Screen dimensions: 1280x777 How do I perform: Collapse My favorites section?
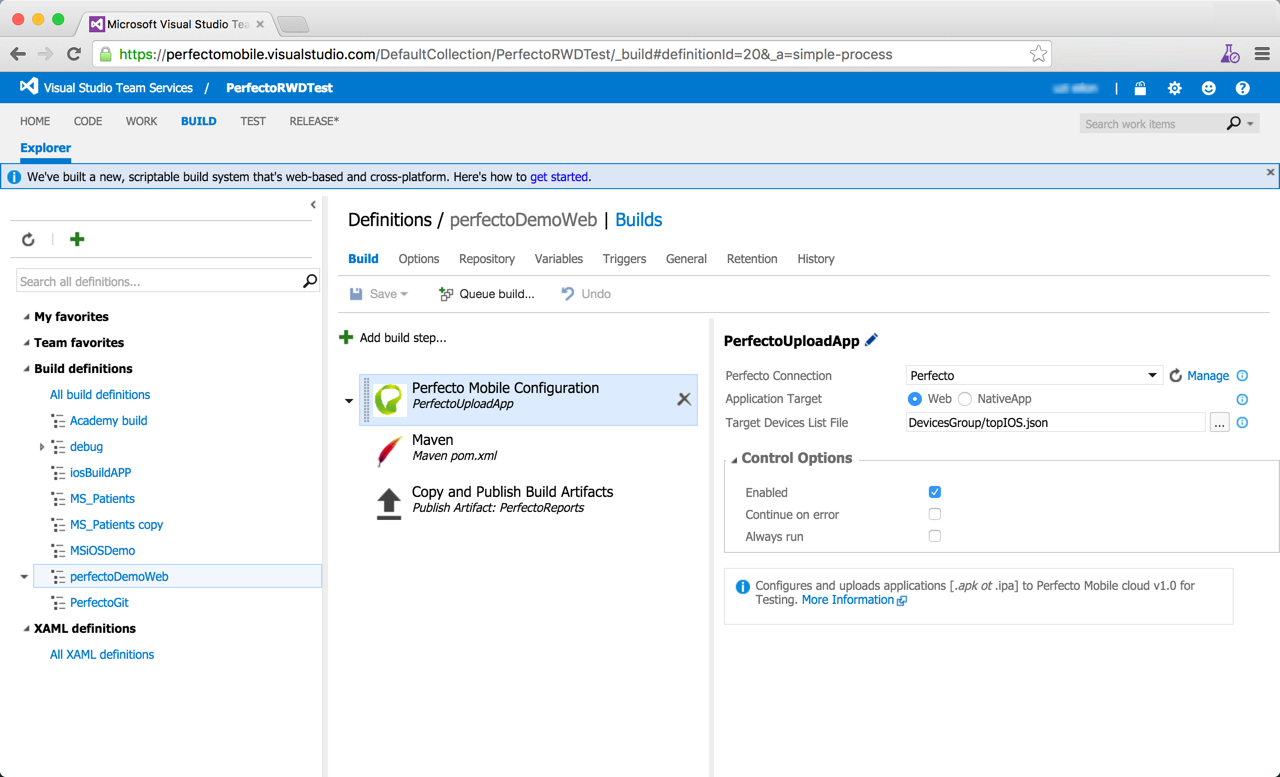[26, 317]
